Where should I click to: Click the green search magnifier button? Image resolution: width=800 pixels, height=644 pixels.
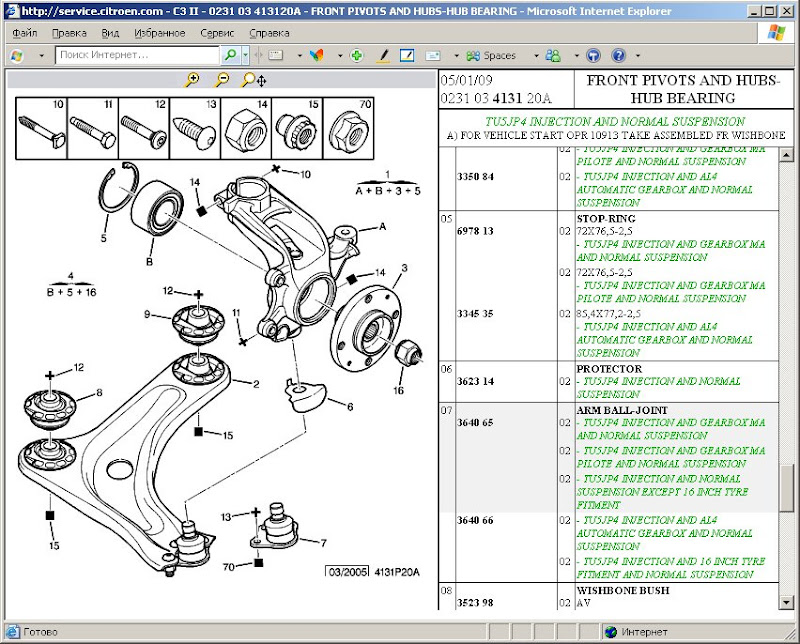tap(231, 55)
